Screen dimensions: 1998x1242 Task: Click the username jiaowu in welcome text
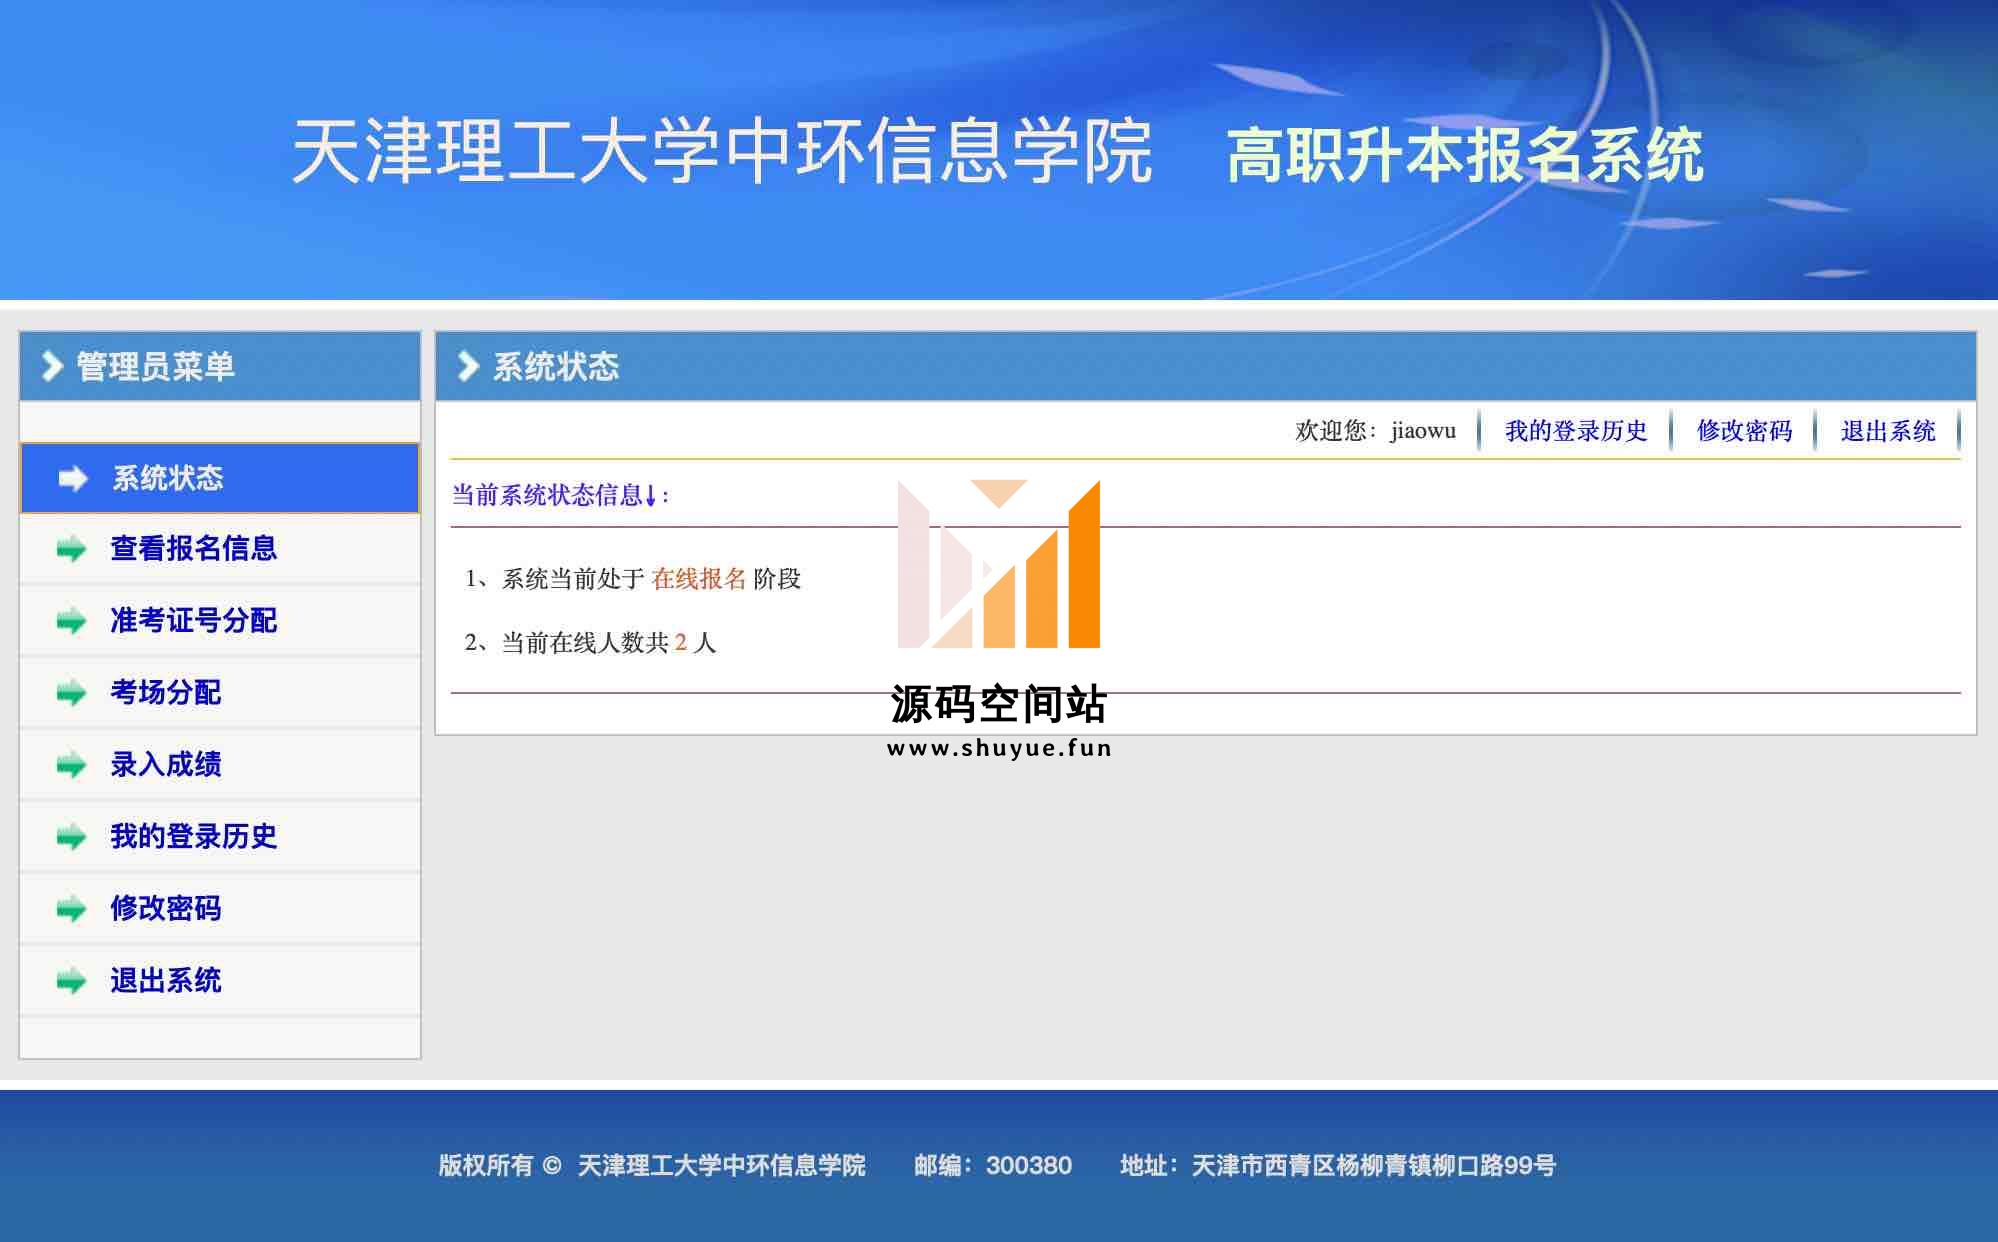(x=1423, y=431)
